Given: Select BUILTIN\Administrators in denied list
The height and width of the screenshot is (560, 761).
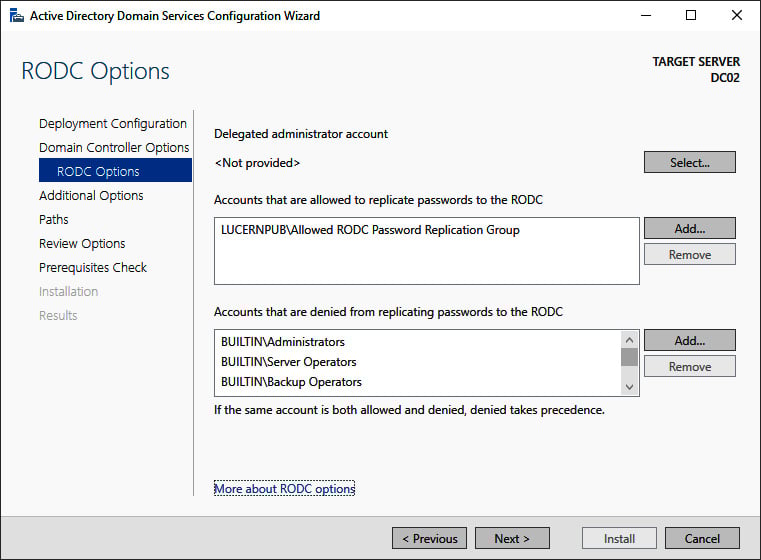Looking at the screenshot, I should pyautogui.click(x=282, y=342).
